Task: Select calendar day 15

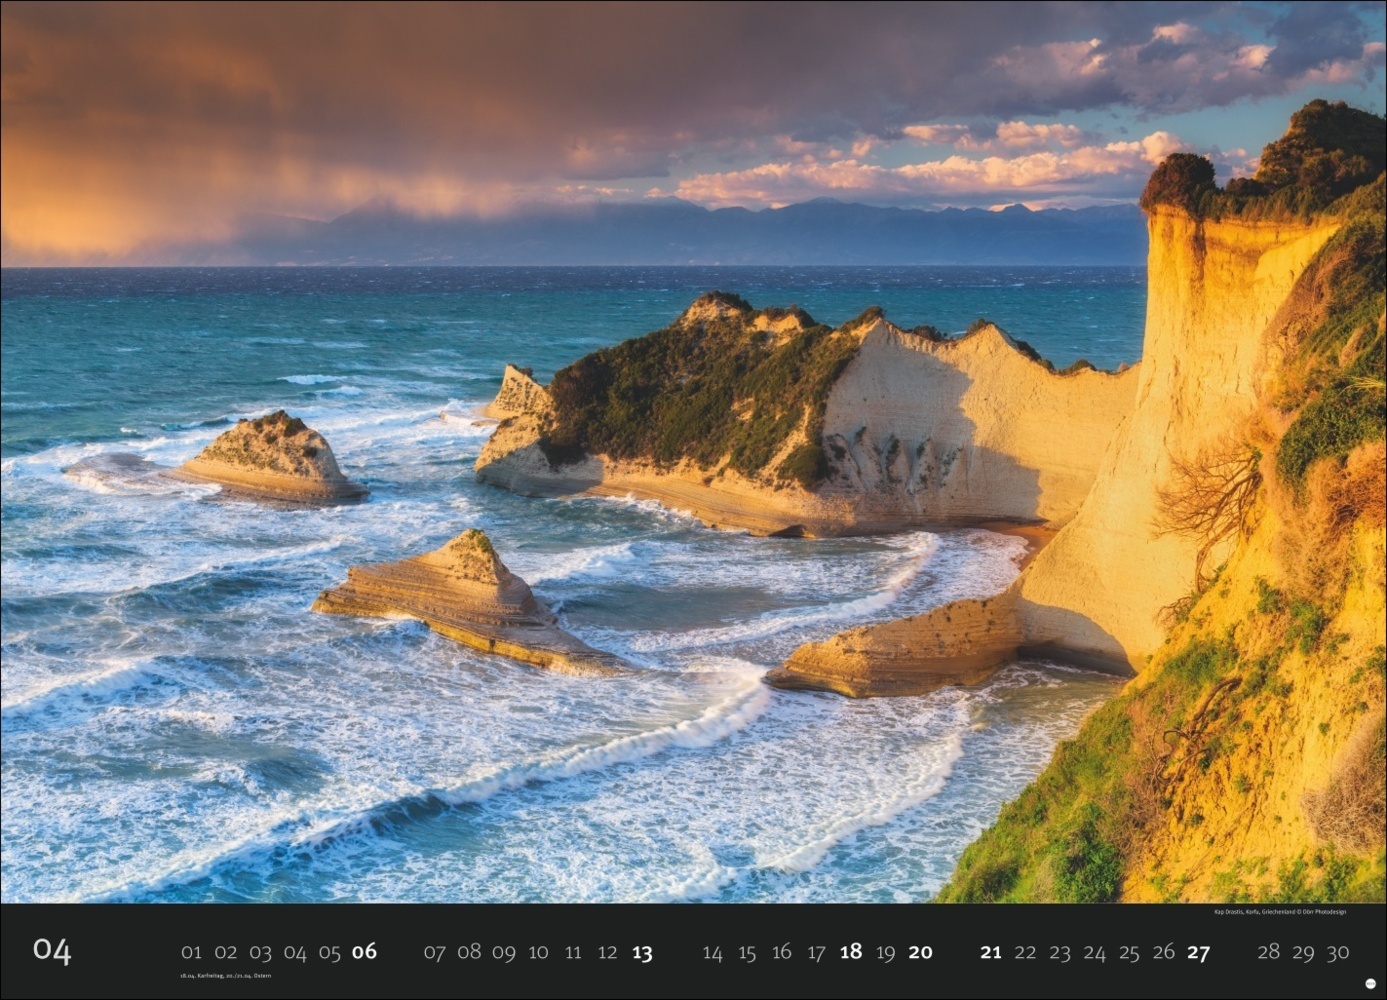Action: tap(747, 953)
